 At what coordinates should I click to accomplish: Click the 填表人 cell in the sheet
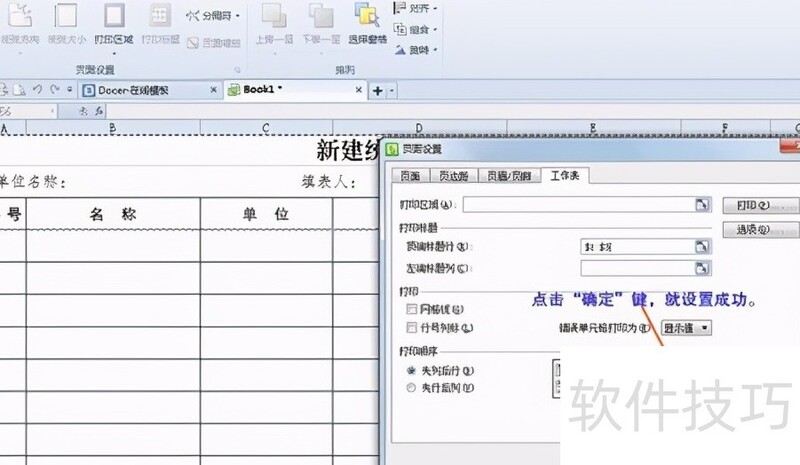point(328,182)
